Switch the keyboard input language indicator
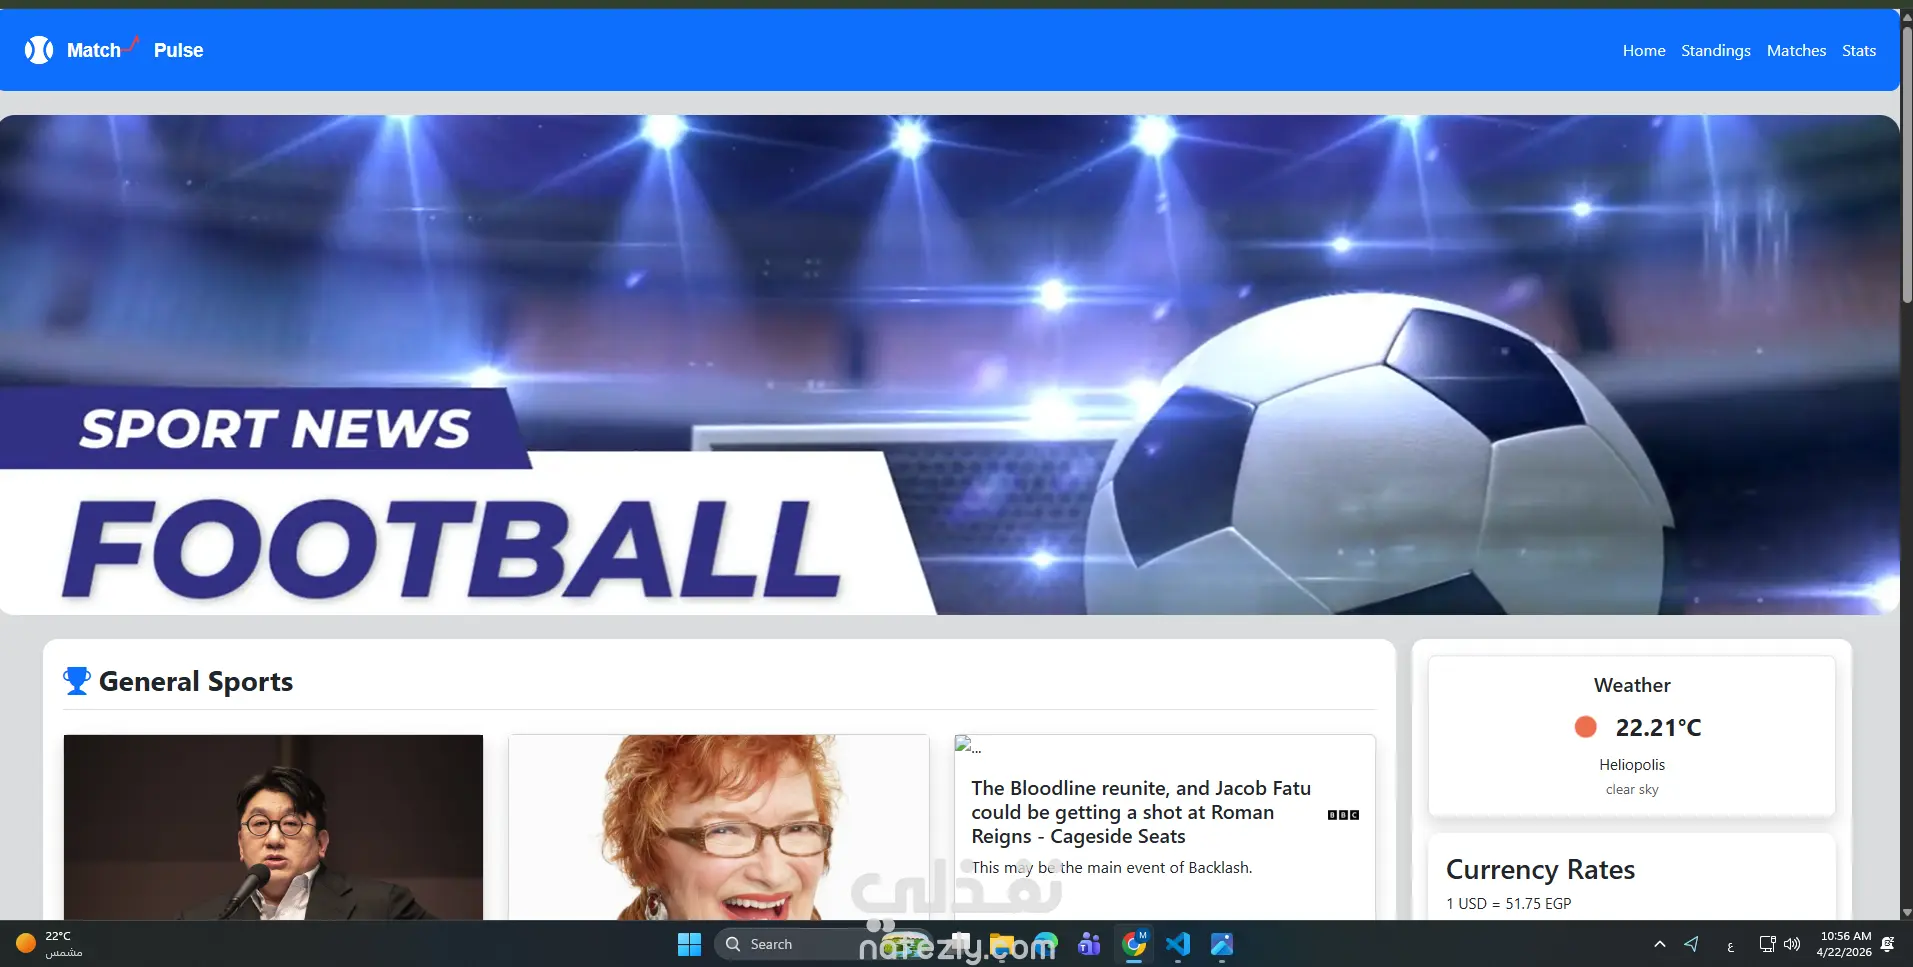The width and height of the screenshot is (1913, 967). 1730,946
